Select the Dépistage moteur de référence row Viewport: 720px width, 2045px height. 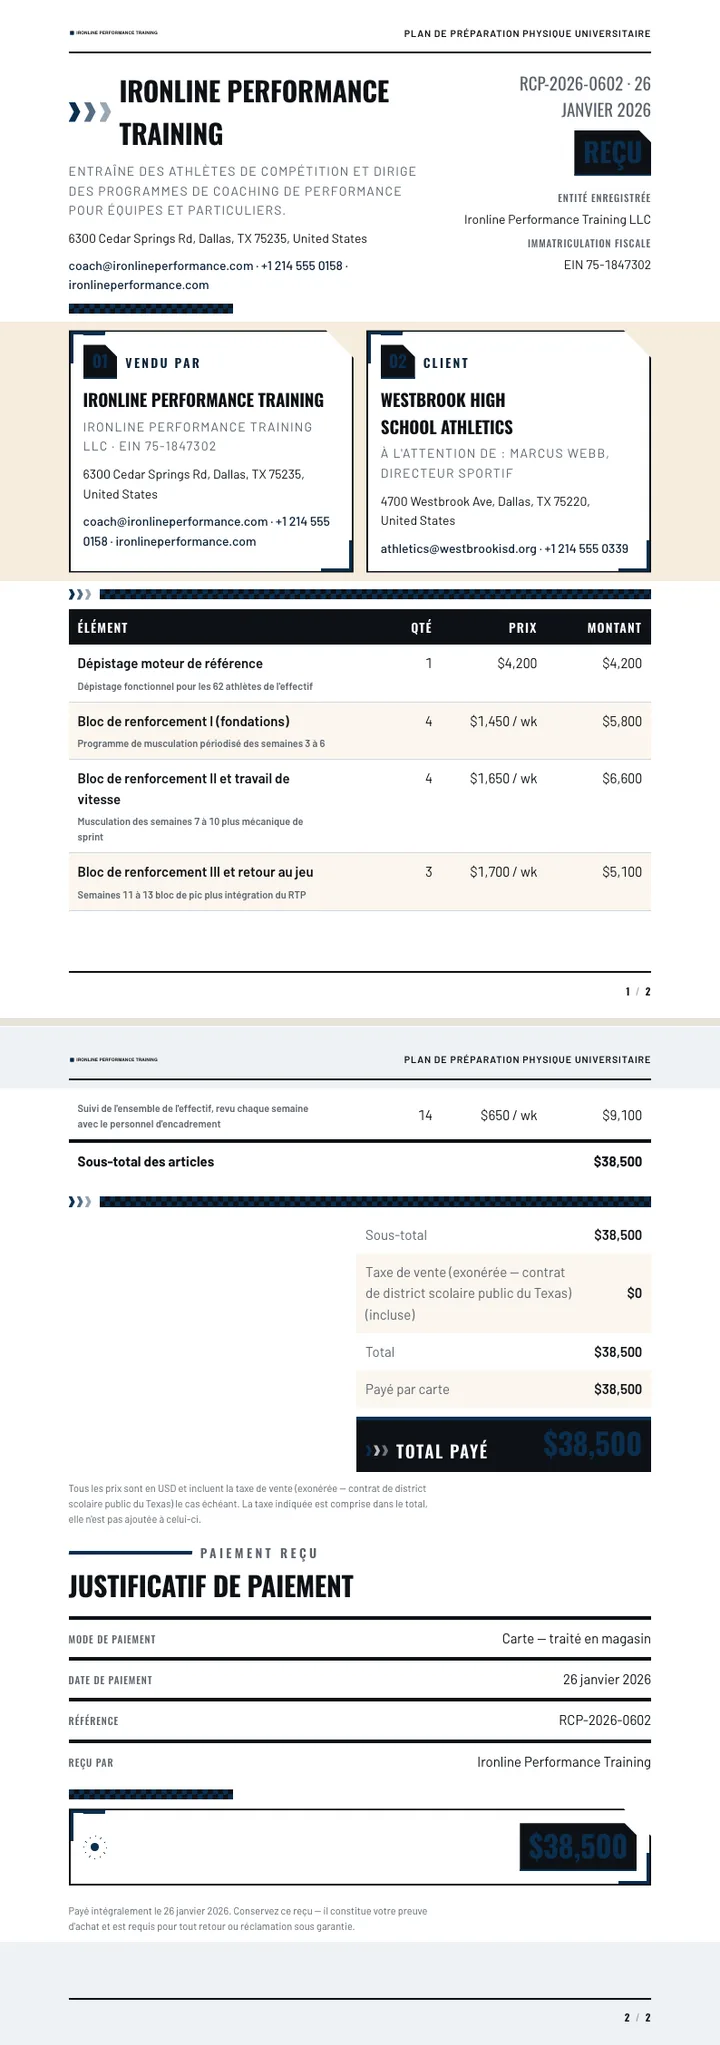tap(360, 673)
